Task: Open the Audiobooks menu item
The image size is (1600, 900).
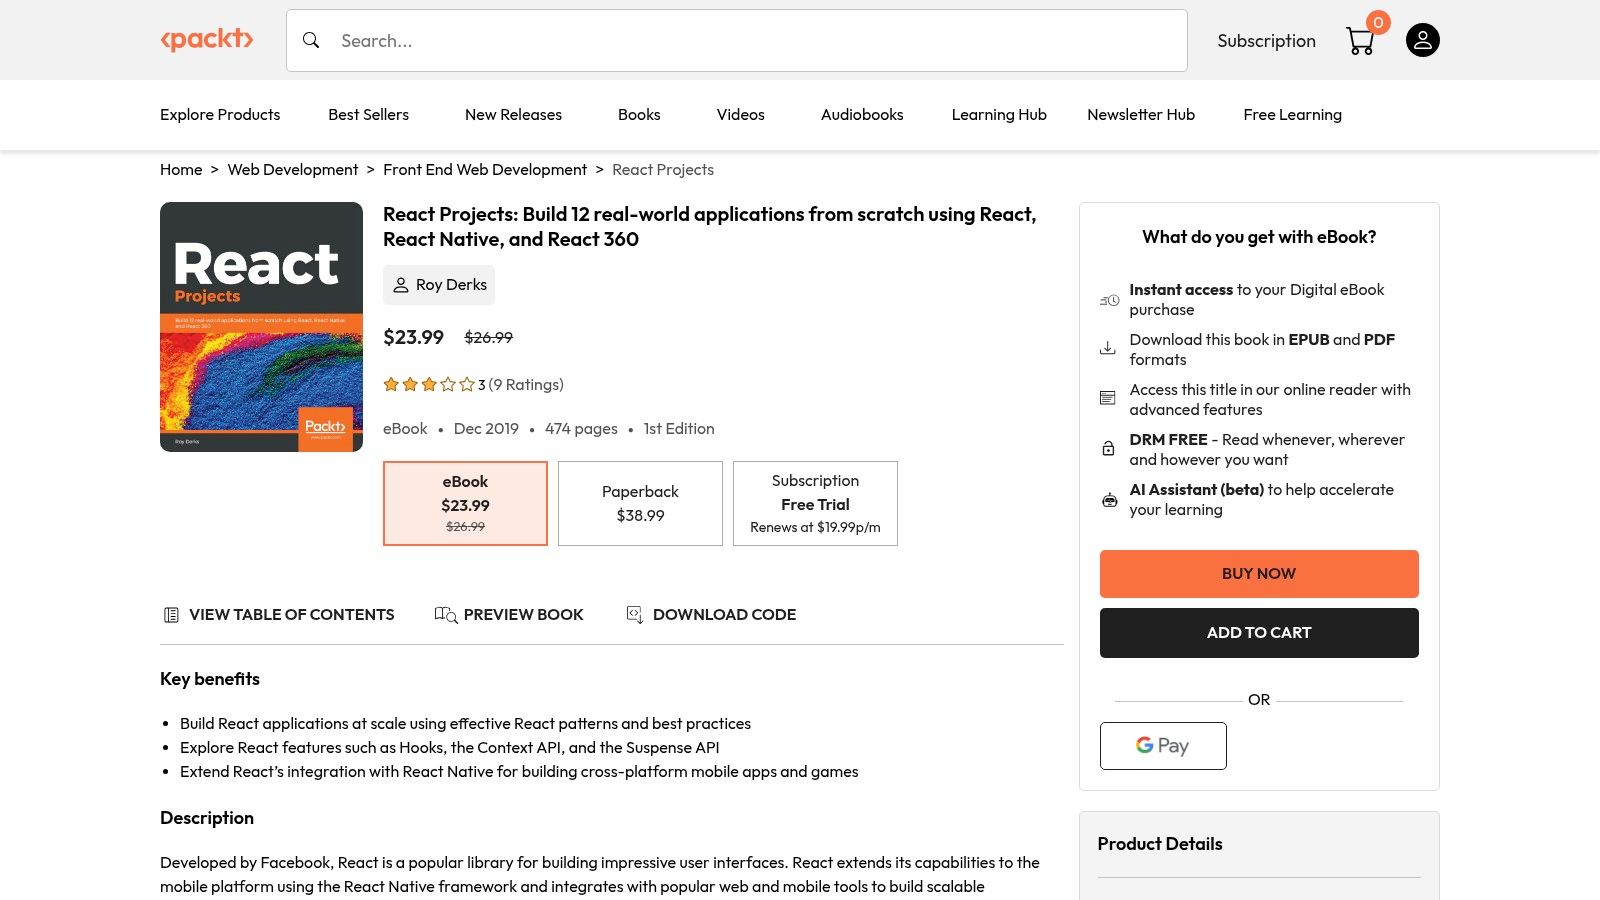Action: [x=862, y=115]
